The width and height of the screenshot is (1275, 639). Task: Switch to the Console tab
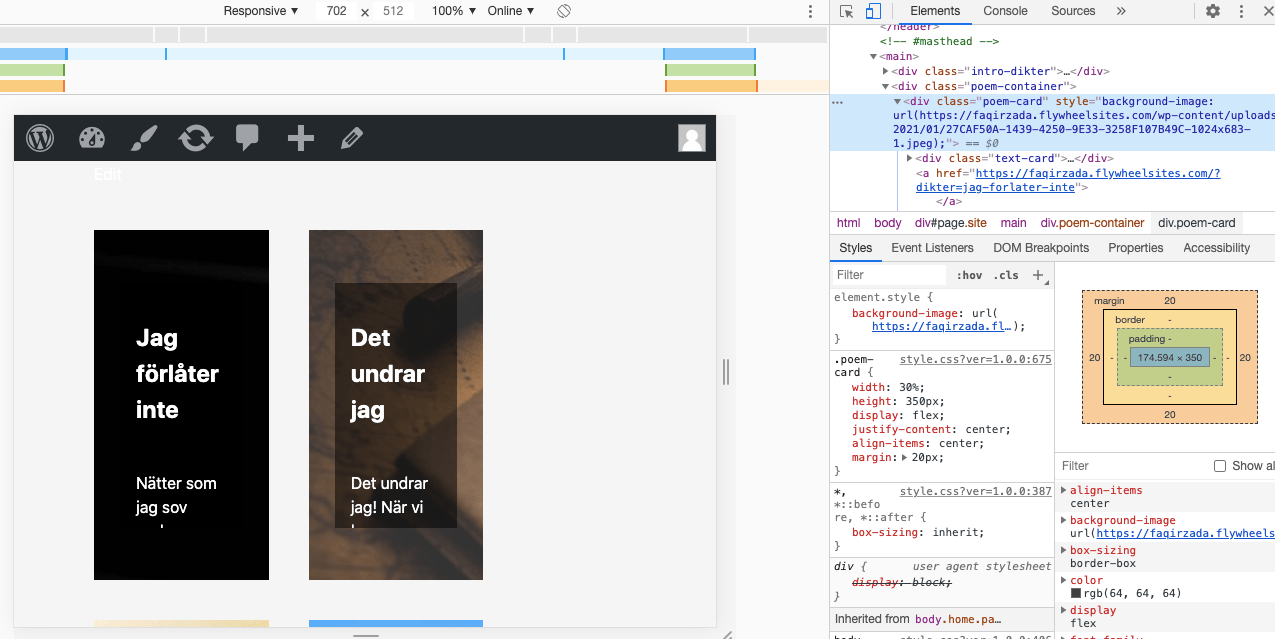click(1005, 11)
